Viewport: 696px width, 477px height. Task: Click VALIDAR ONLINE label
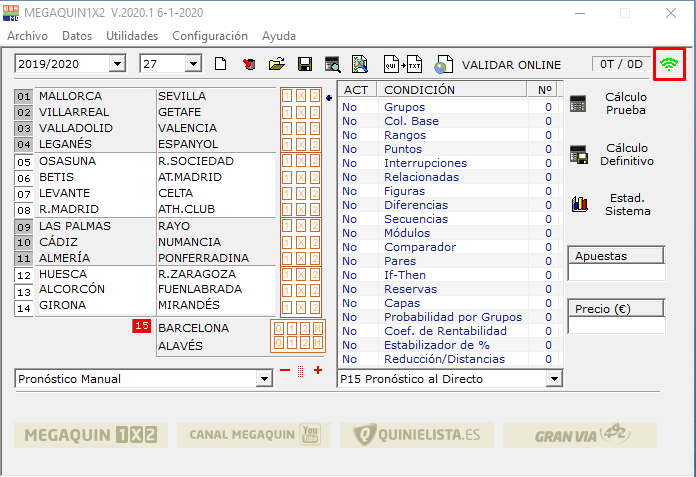(x=511, y=65)
